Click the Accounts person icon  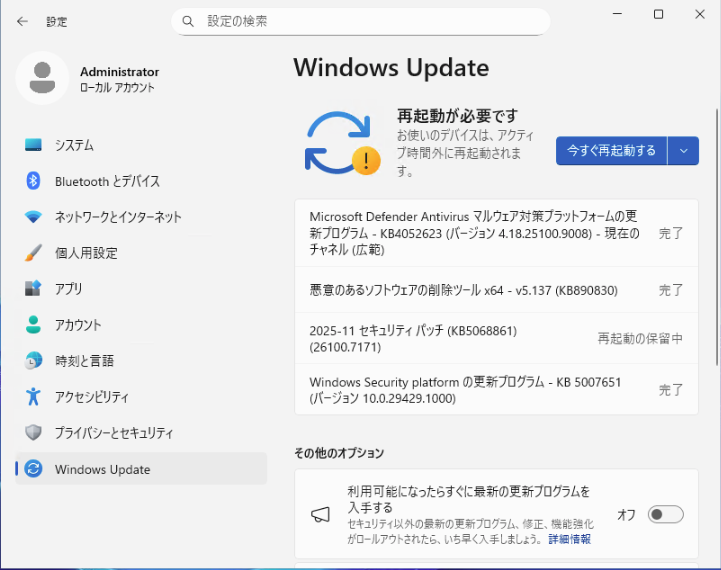pyautogui.click(x=34, y=325)
